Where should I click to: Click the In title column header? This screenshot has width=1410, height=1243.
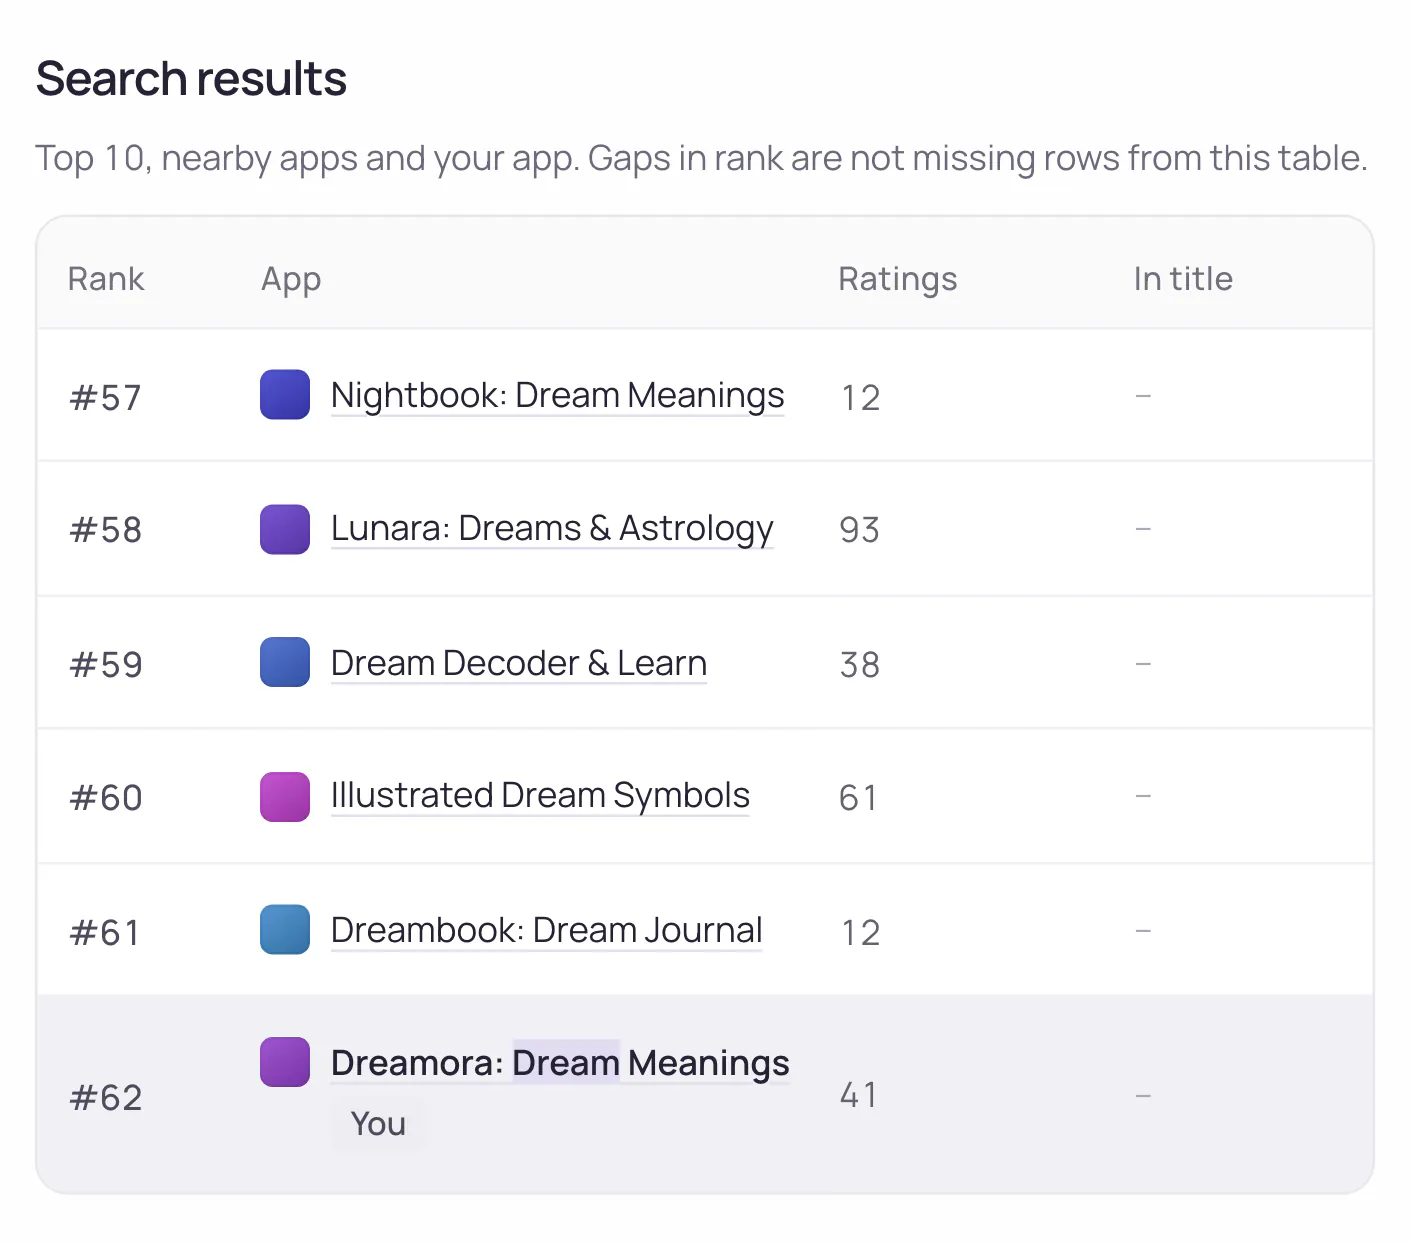1183,279
